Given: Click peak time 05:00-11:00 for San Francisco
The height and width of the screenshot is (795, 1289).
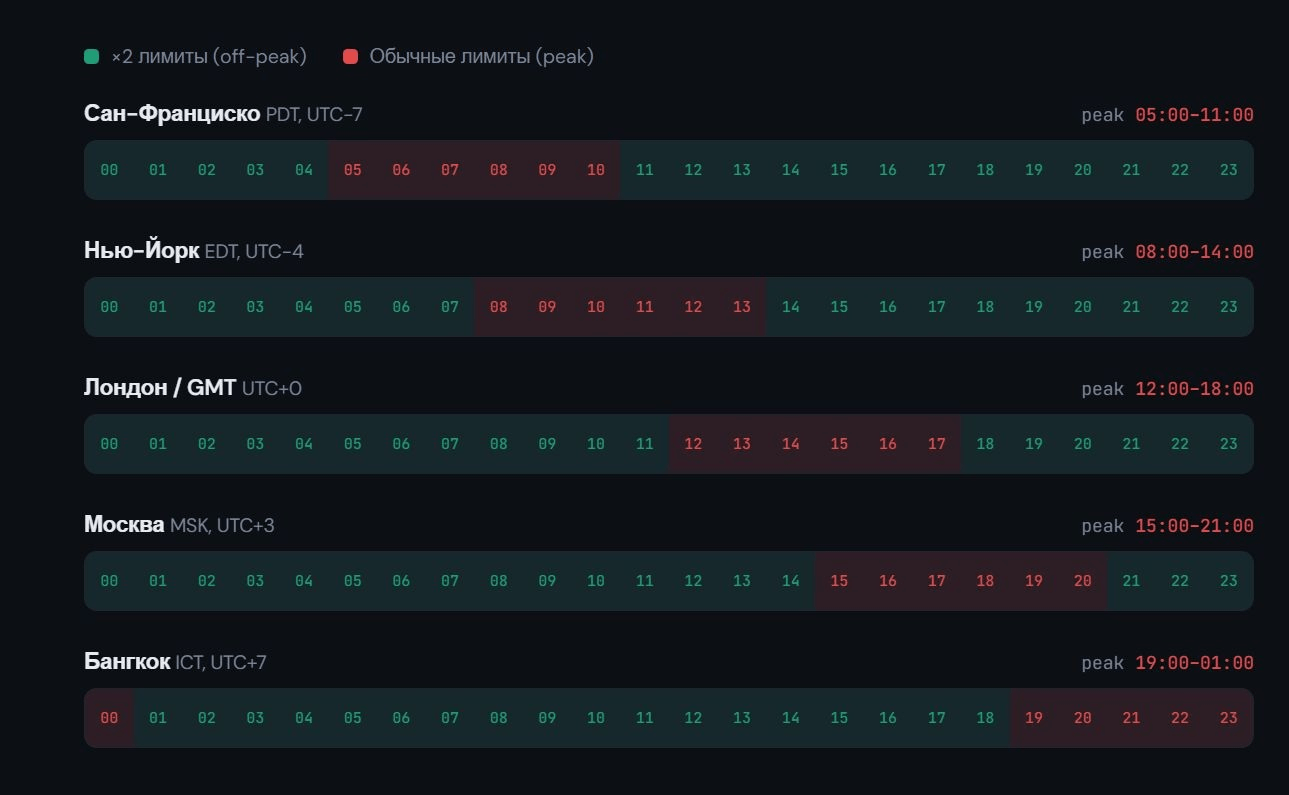Looking at the screenshot, I should point(1193,115).
